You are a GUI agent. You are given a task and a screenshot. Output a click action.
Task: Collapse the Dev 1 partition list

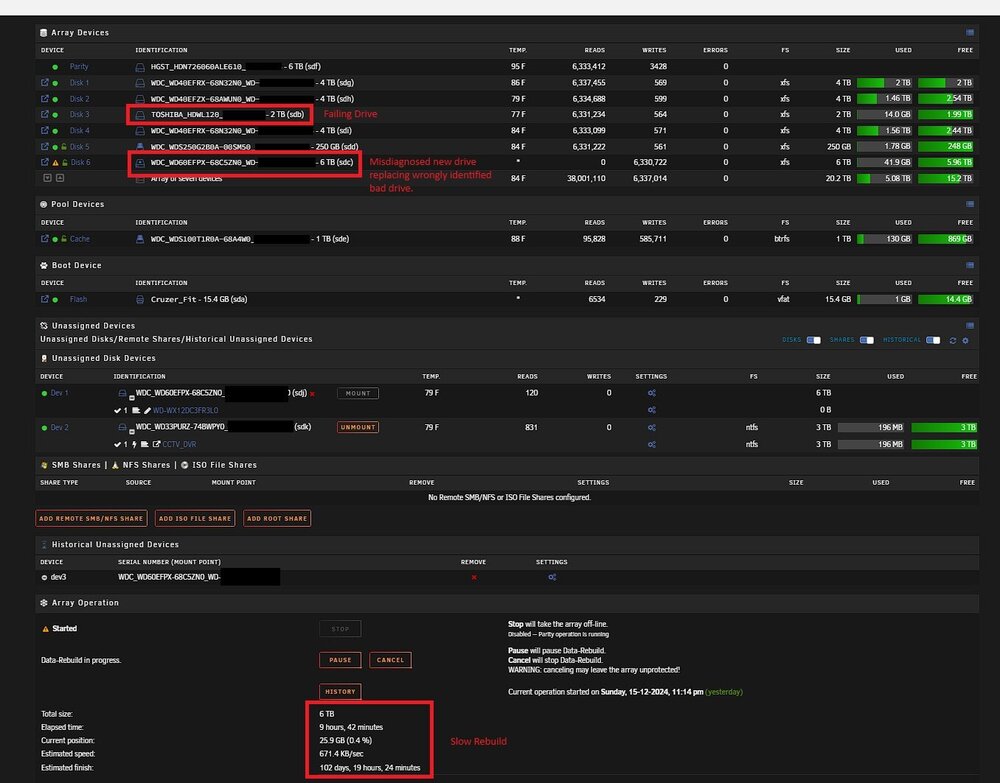point(131,397)
